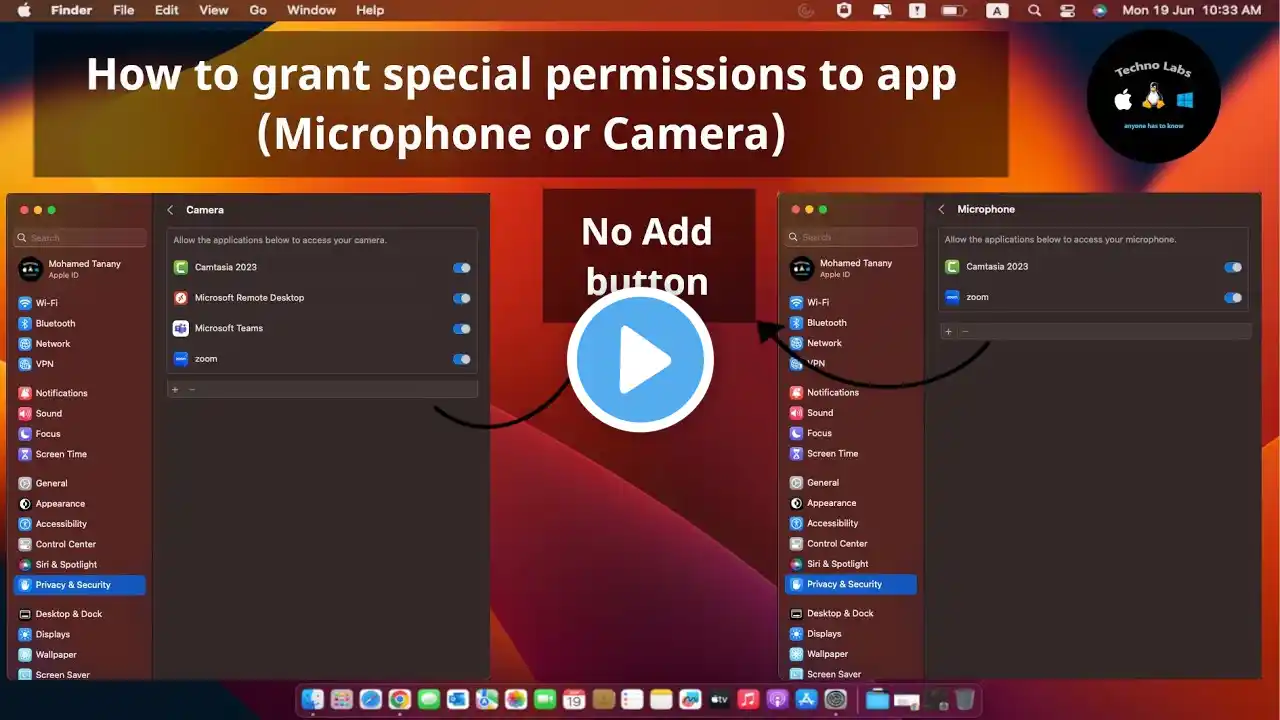This screenshot has width=1280, height=720.
Task: Click the Bluetooth icon in the Camera window sidebar
Action: coord(25,323)
